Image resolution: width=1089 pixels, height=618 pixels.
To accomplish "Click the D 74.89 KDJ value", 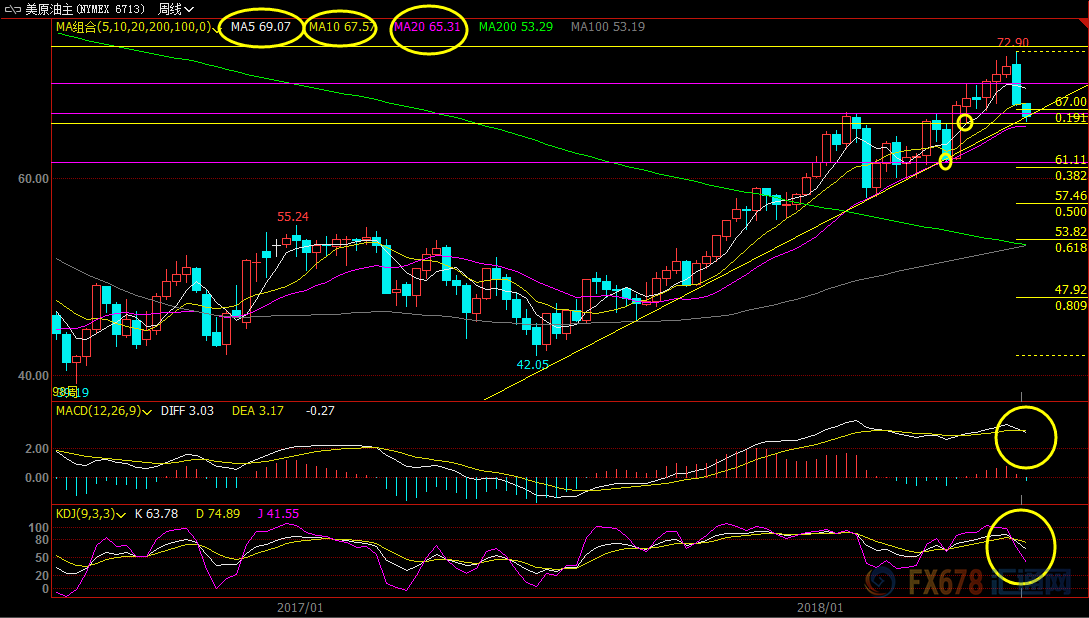I will click(217, 515).
